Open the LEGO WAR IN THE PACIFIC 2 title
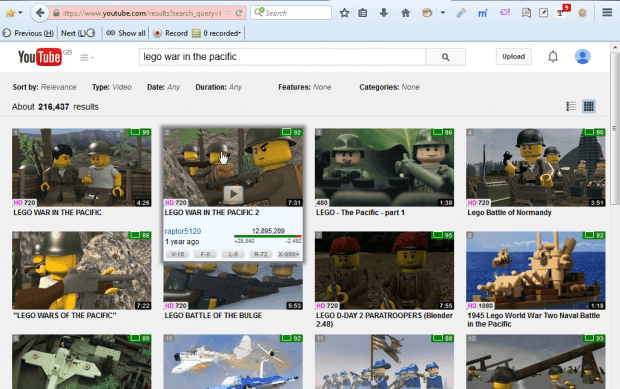 [x=212, y=213]
